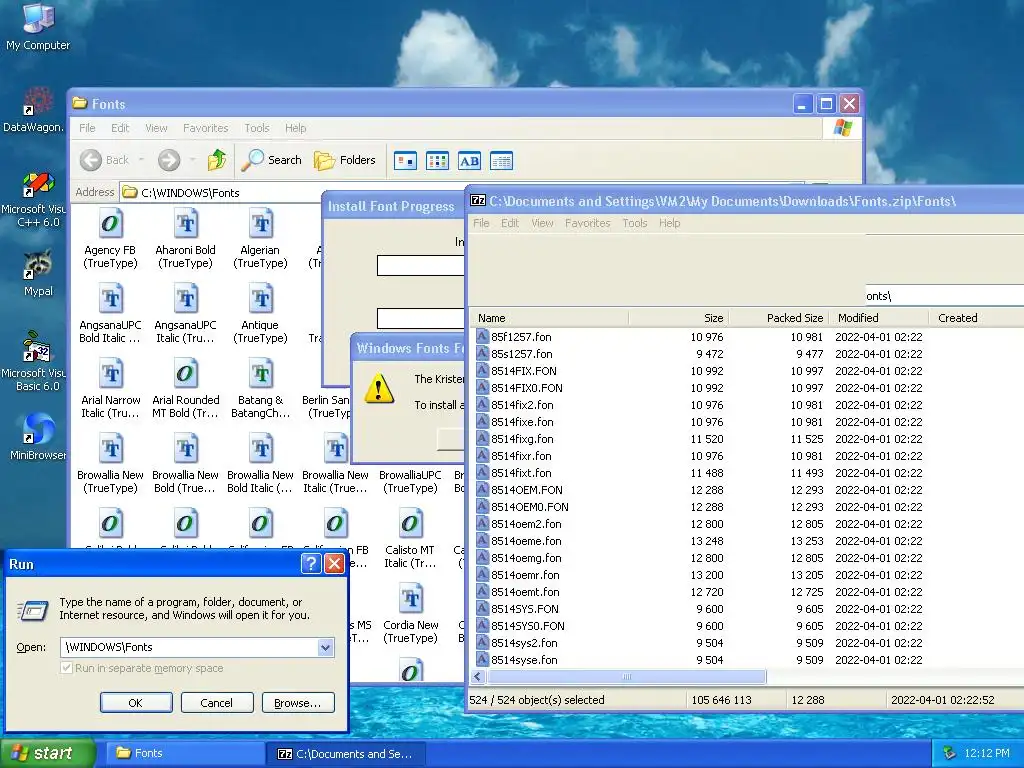
Task: Switch Fonts view to Details
Action: pos(501,161)
